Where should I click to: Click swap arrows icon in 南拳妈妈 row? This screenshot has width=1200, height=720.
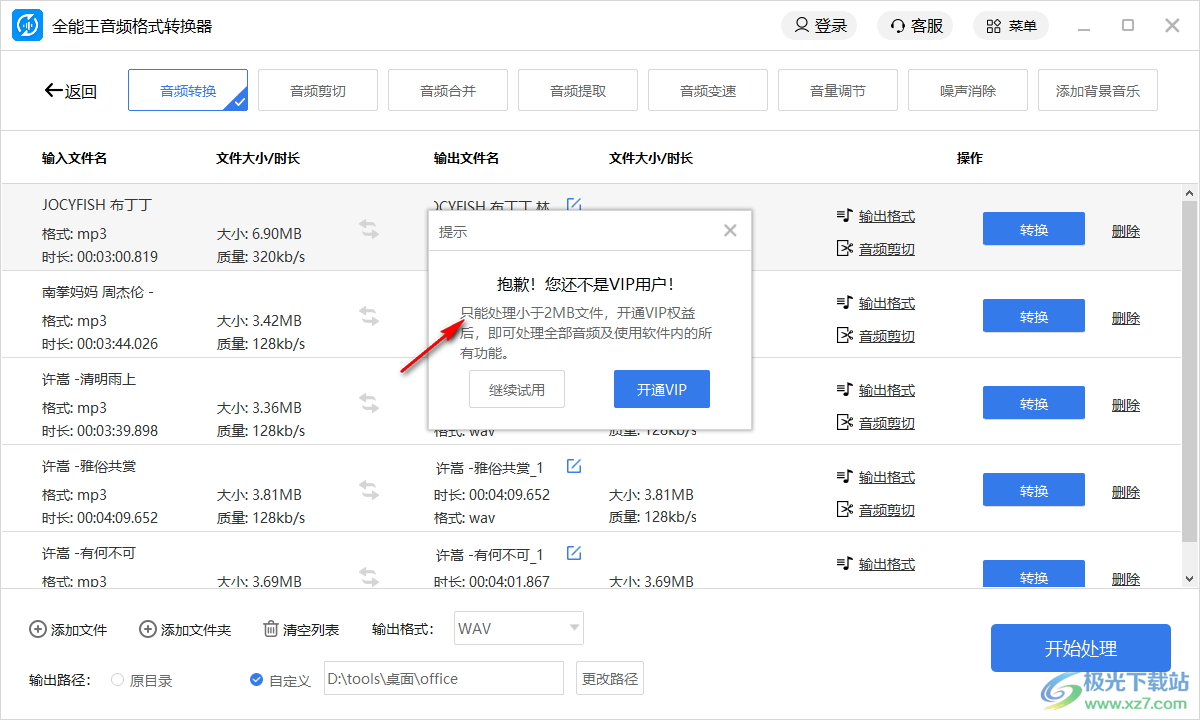click(x=369, y=316)
